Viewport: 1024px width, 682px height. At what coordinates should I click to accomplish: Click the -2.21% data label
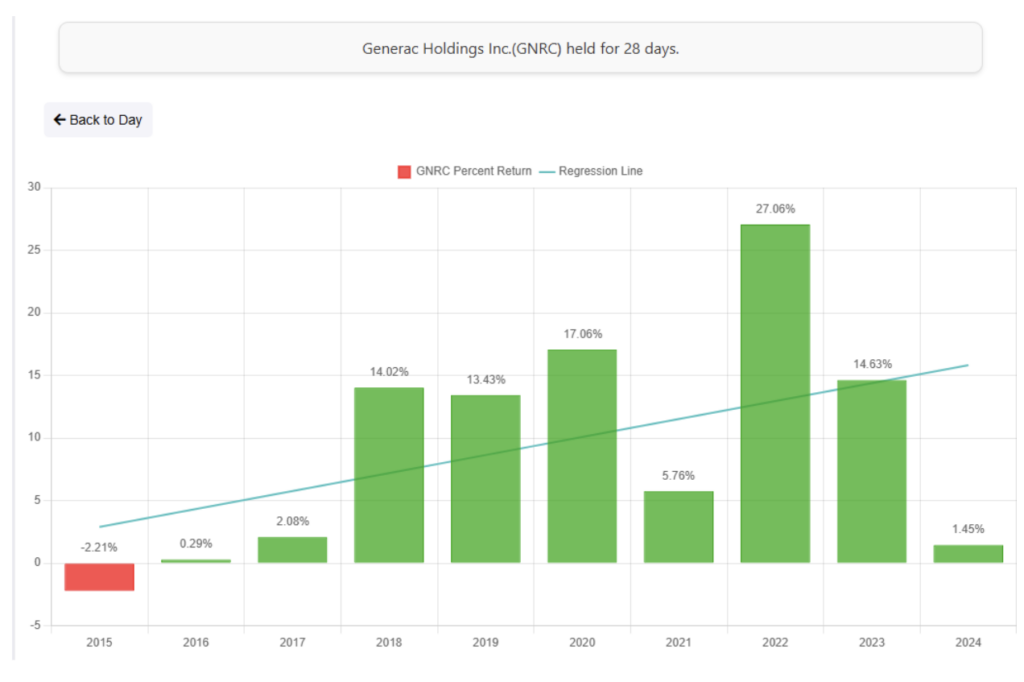point(99,547)
